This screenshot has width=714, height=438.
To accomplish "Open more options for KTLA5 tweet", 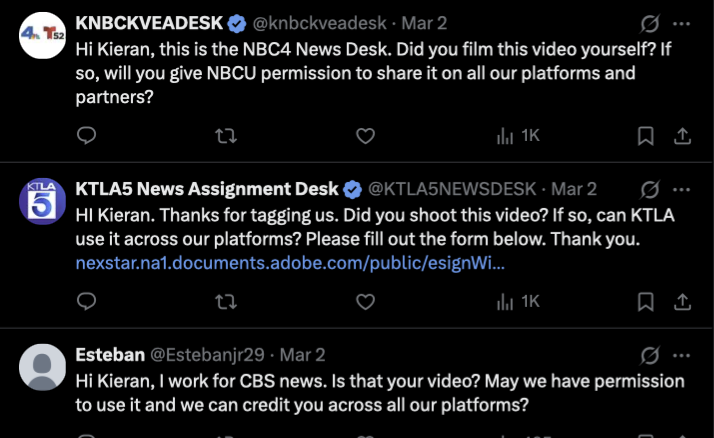I will click(x=681, y=189).
